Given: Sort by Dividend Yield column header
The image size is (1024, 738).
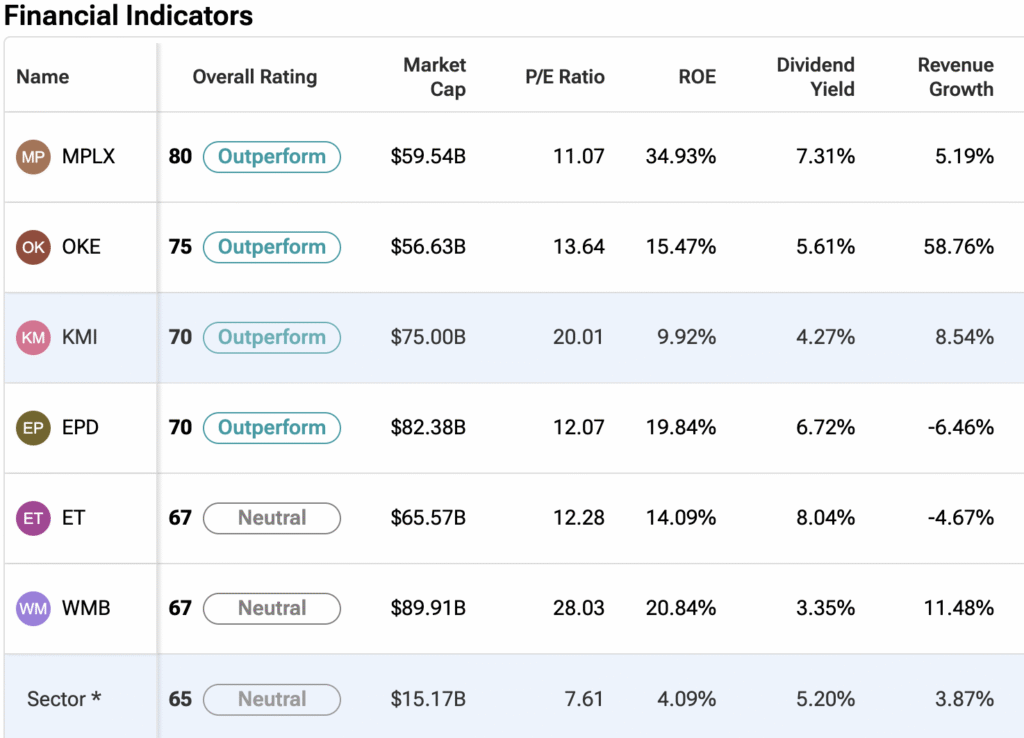Looking at the screenshot, I should (815, 77).
